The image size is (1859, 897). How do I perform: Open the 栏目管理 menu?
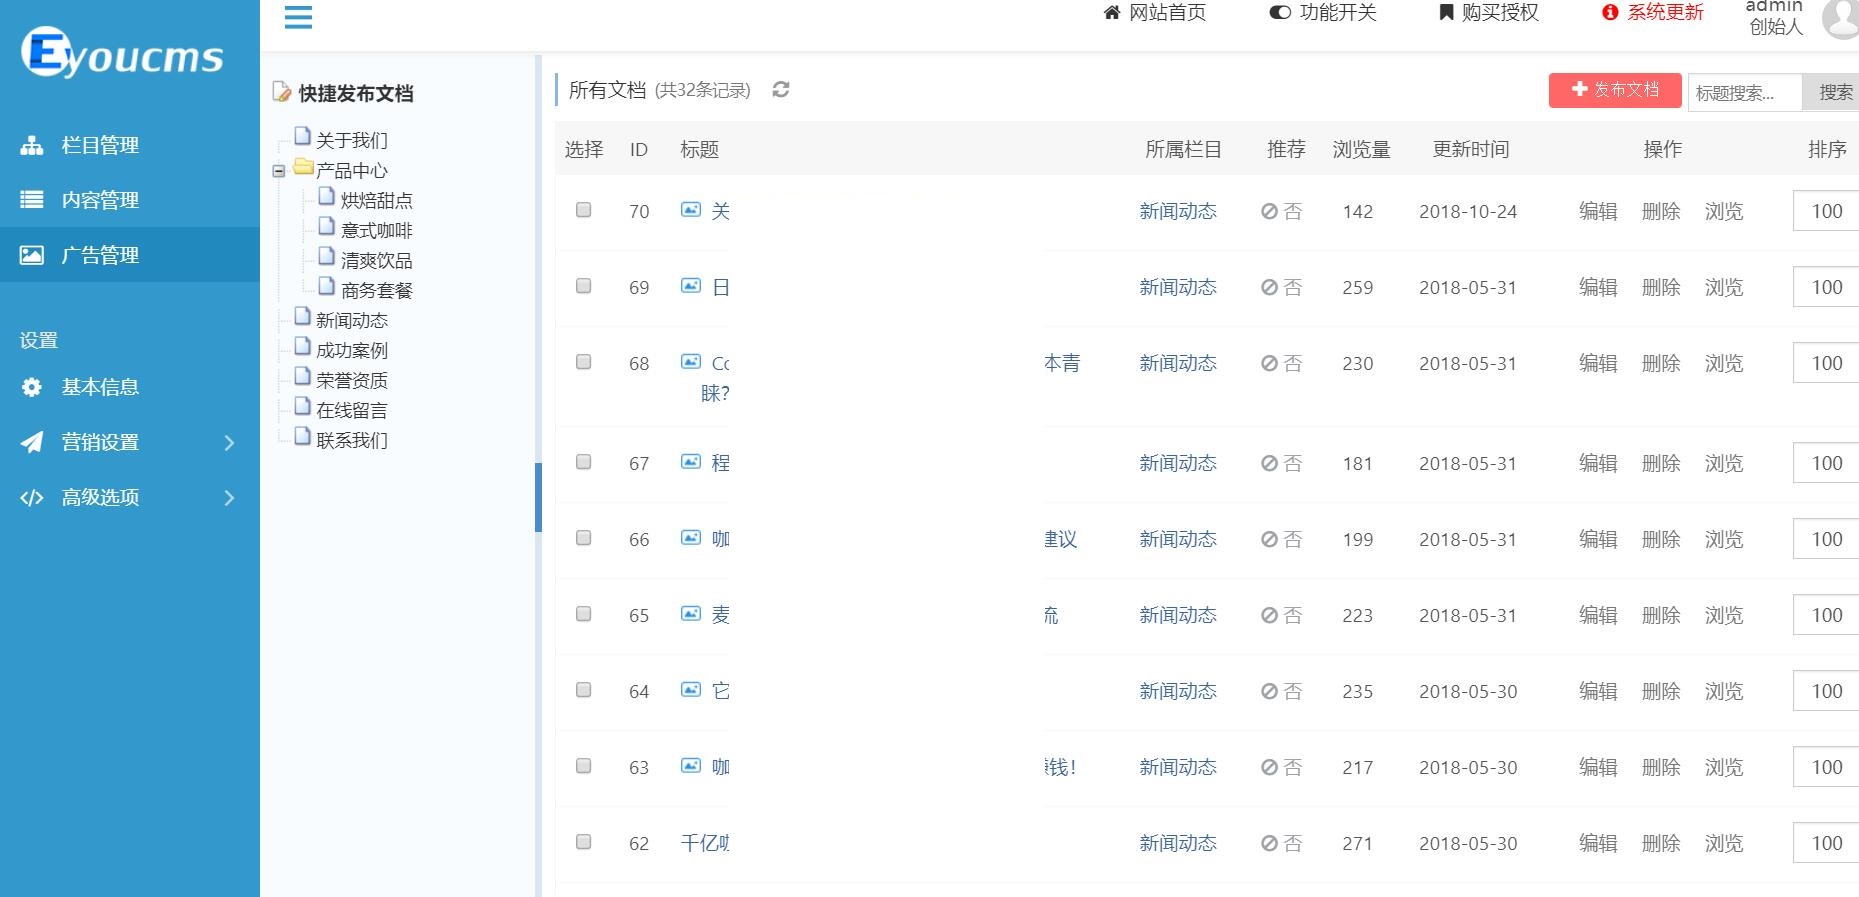130,145
